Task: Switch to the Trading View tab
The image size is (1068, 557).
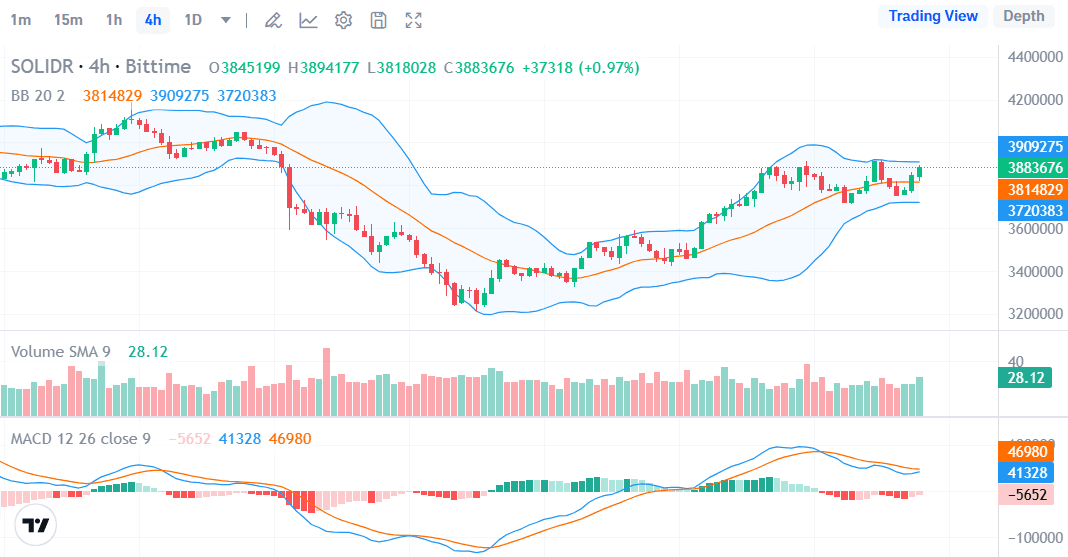Action: point(933,16)
